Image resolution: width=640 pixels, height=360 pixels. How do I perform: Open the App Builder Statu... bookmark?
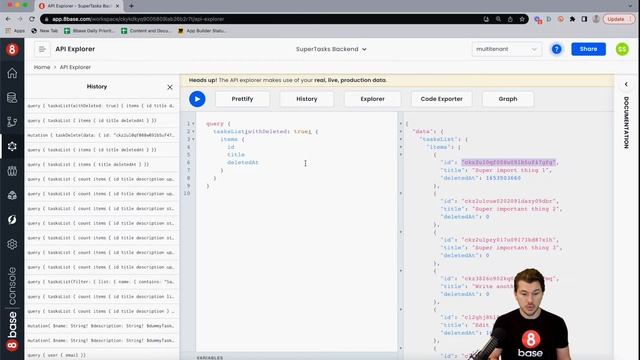(x=202, y=31)
